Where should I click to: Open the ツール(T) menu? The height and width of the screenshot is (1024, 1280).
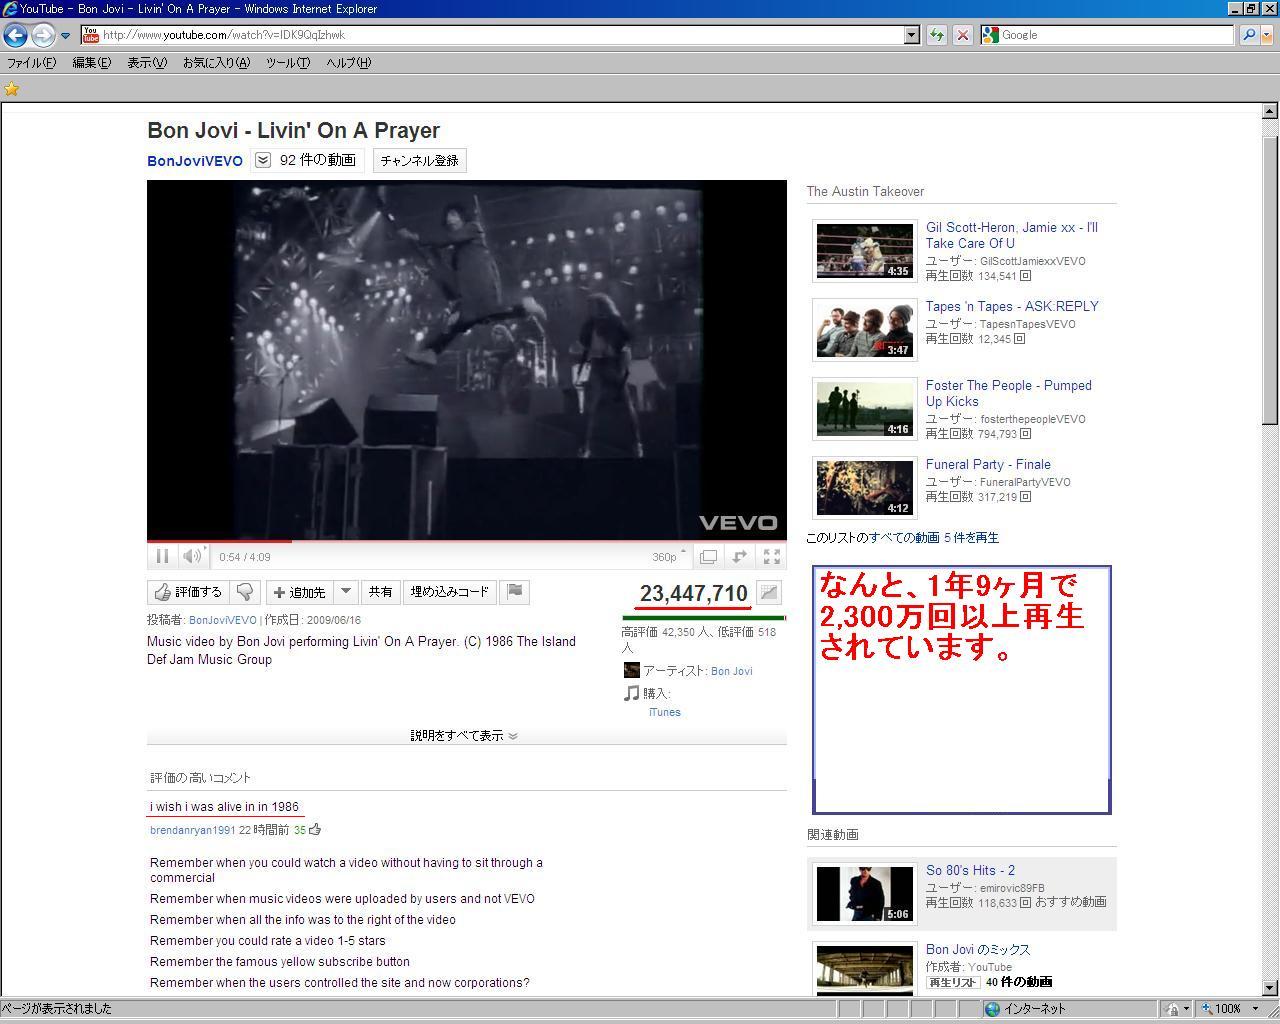coord(288,63)
